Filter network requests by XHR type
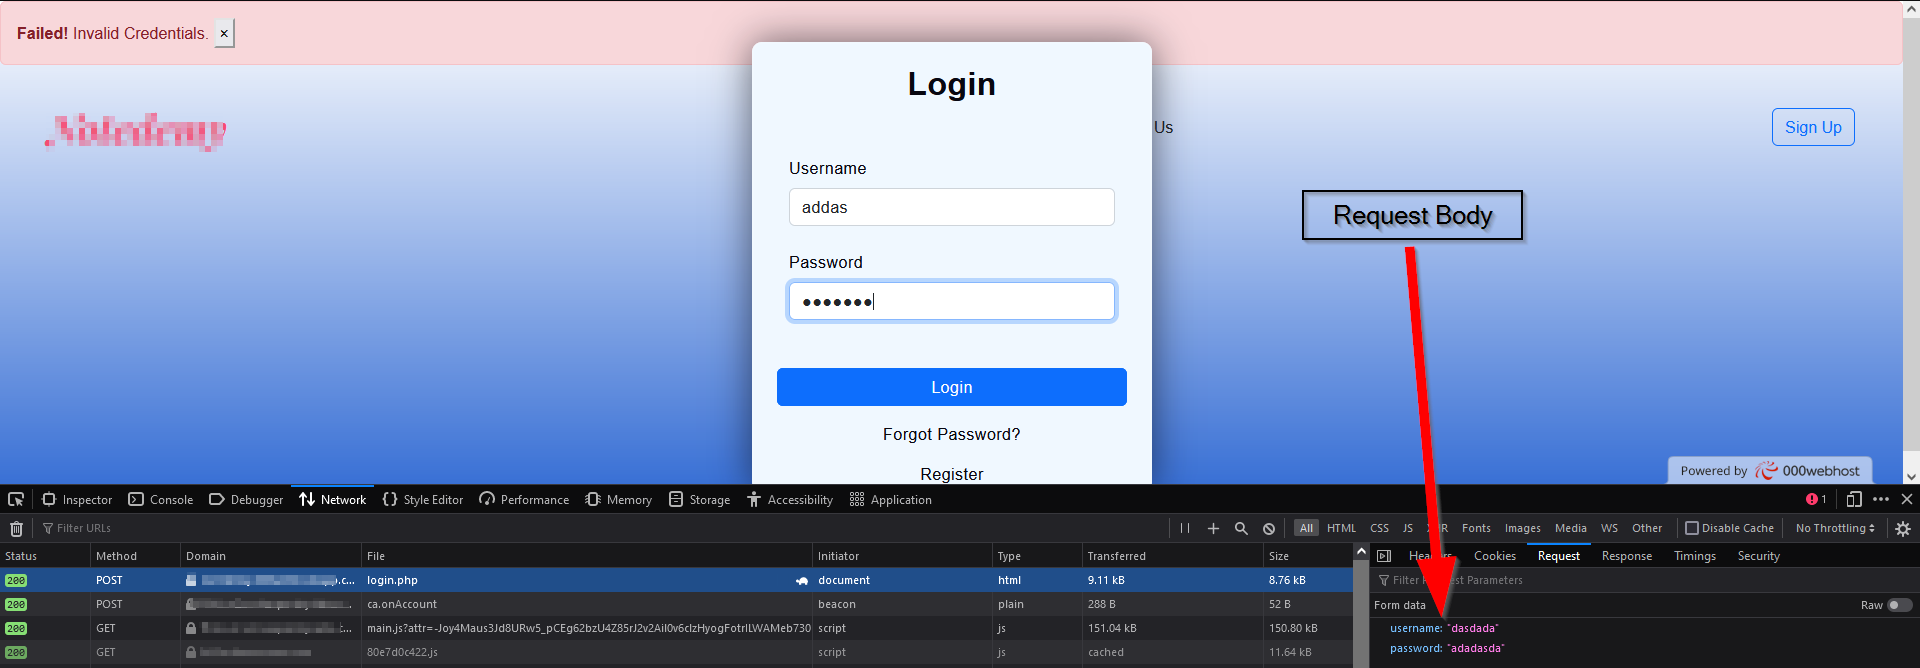The height and width of the screenshot is (668, 1920). 1439,528
